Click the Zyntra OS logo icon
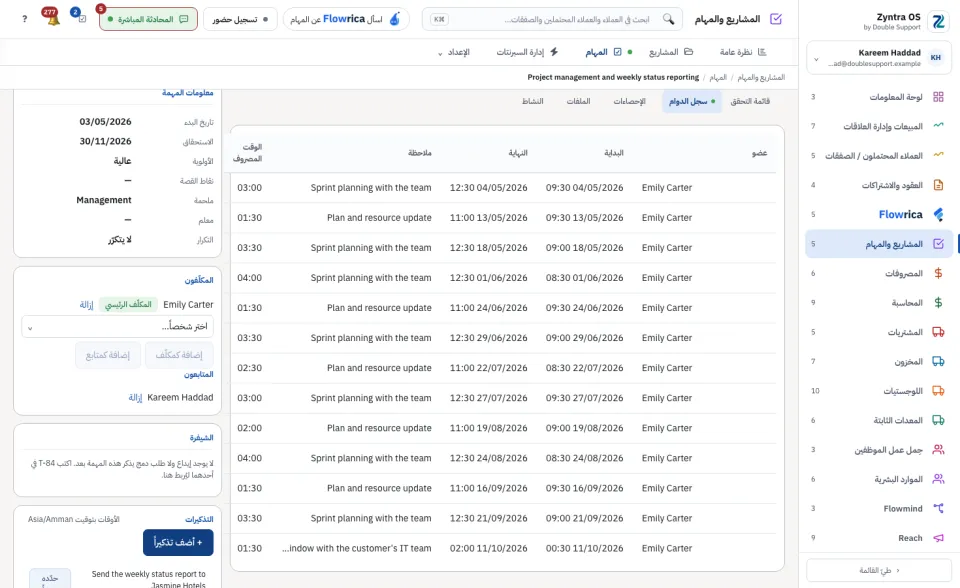 pos(938,21)
